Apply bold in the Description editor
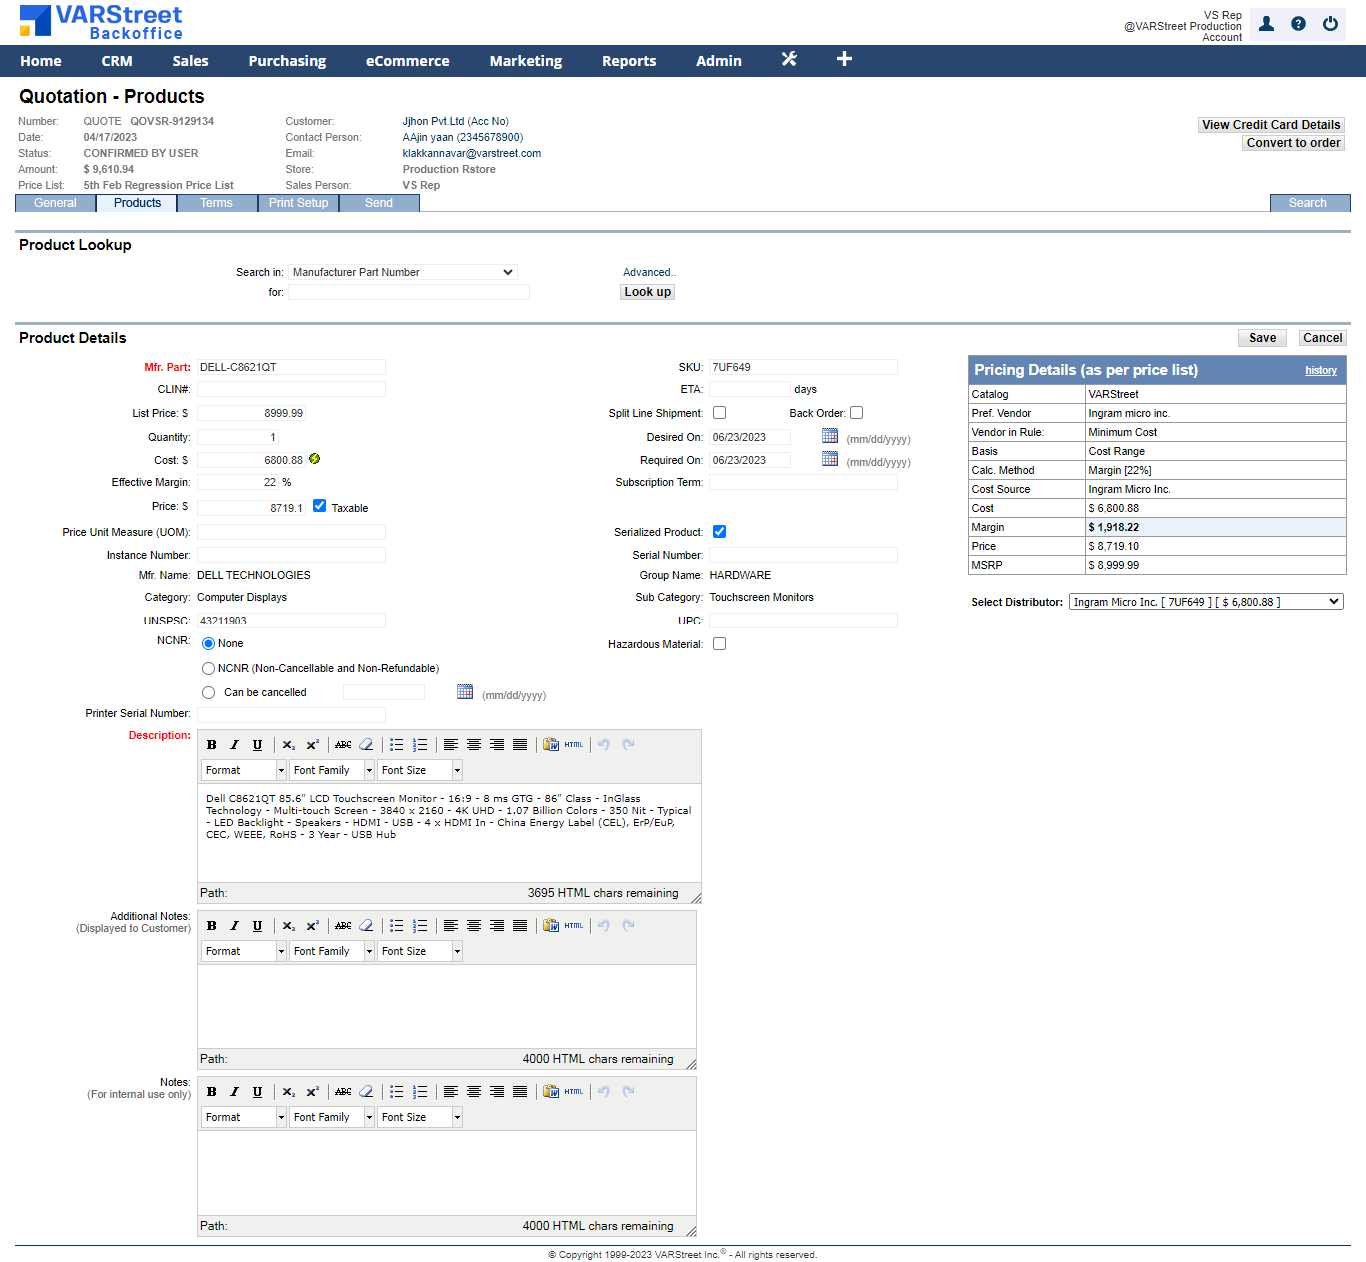 pyautogui.click(x=212, y=745)
